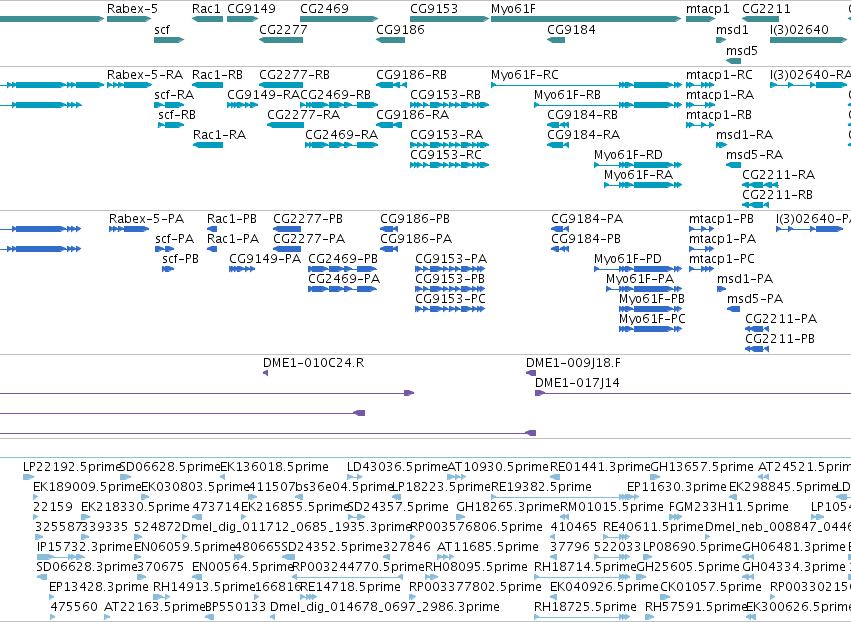Click the CG2277-RB transcript label
Screen dimensions: 851x622
pos(295,74)
